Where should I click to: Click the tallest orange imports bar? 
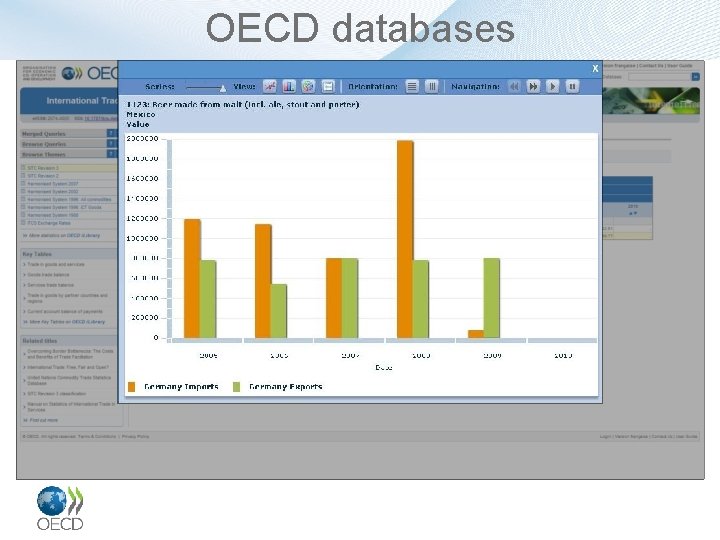click(x=405, y=239)
